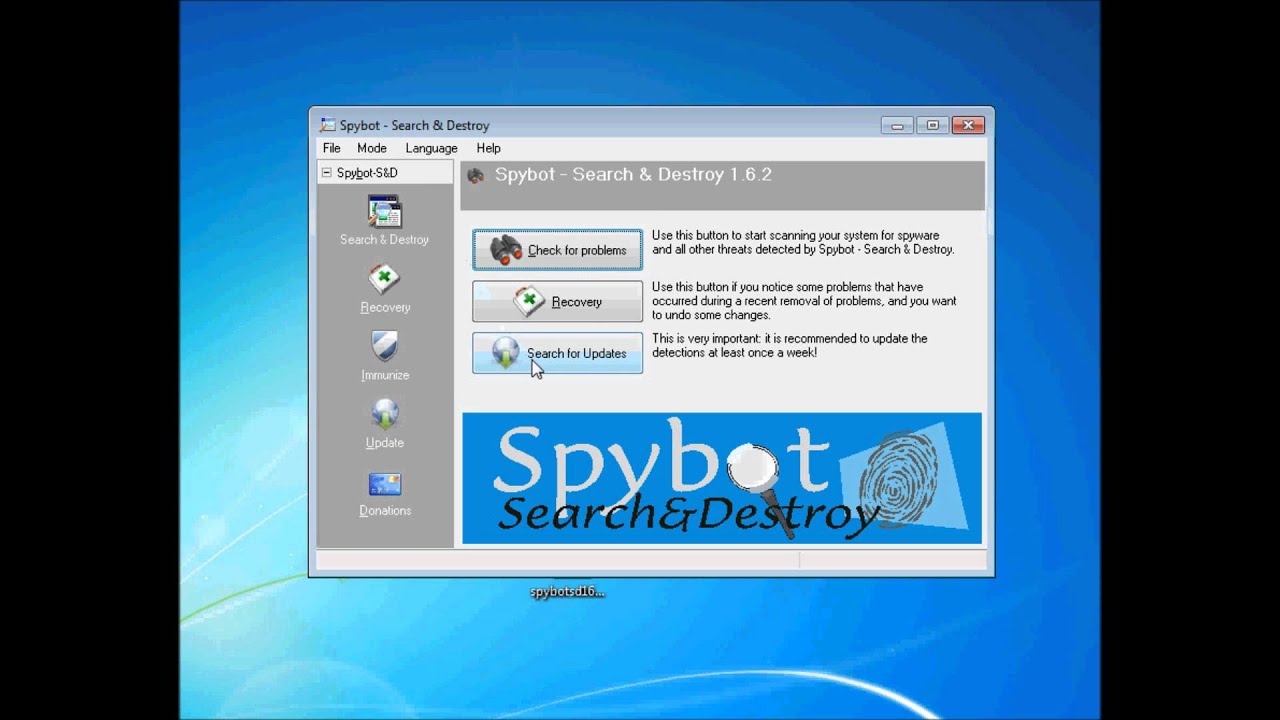This screenshot has height=720, width=1280.
Task: Click the scanning for spyware description text
Action: point(803,243)
